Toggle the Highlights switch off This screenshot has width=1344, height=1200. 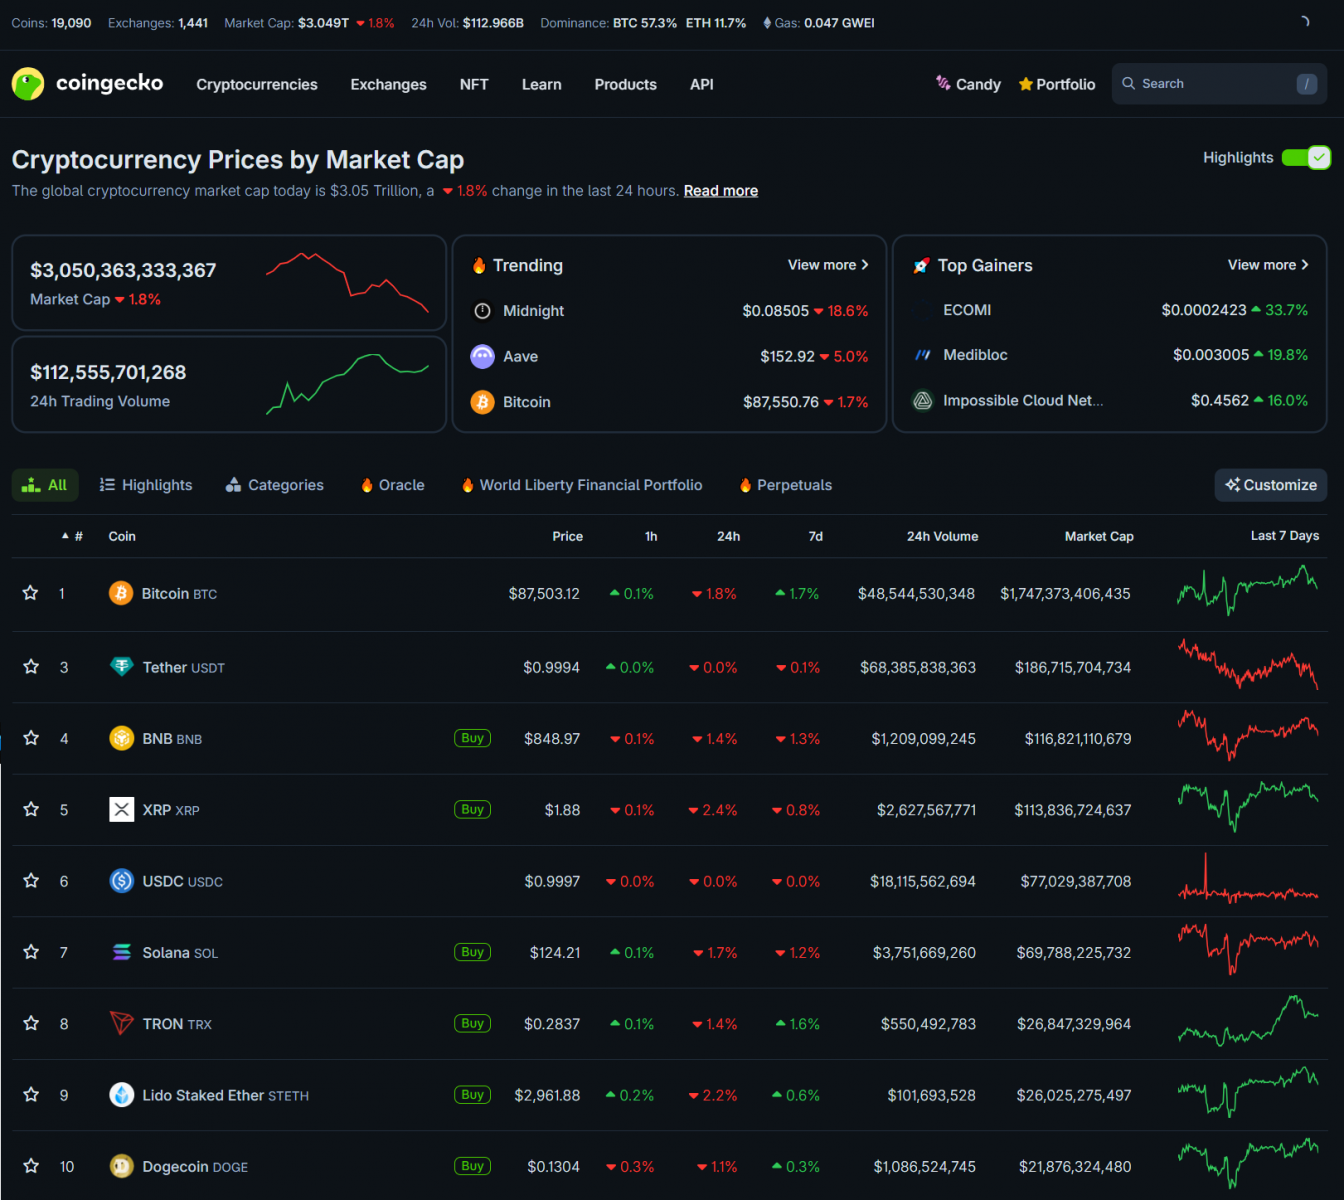click(x=1305, y=158)
